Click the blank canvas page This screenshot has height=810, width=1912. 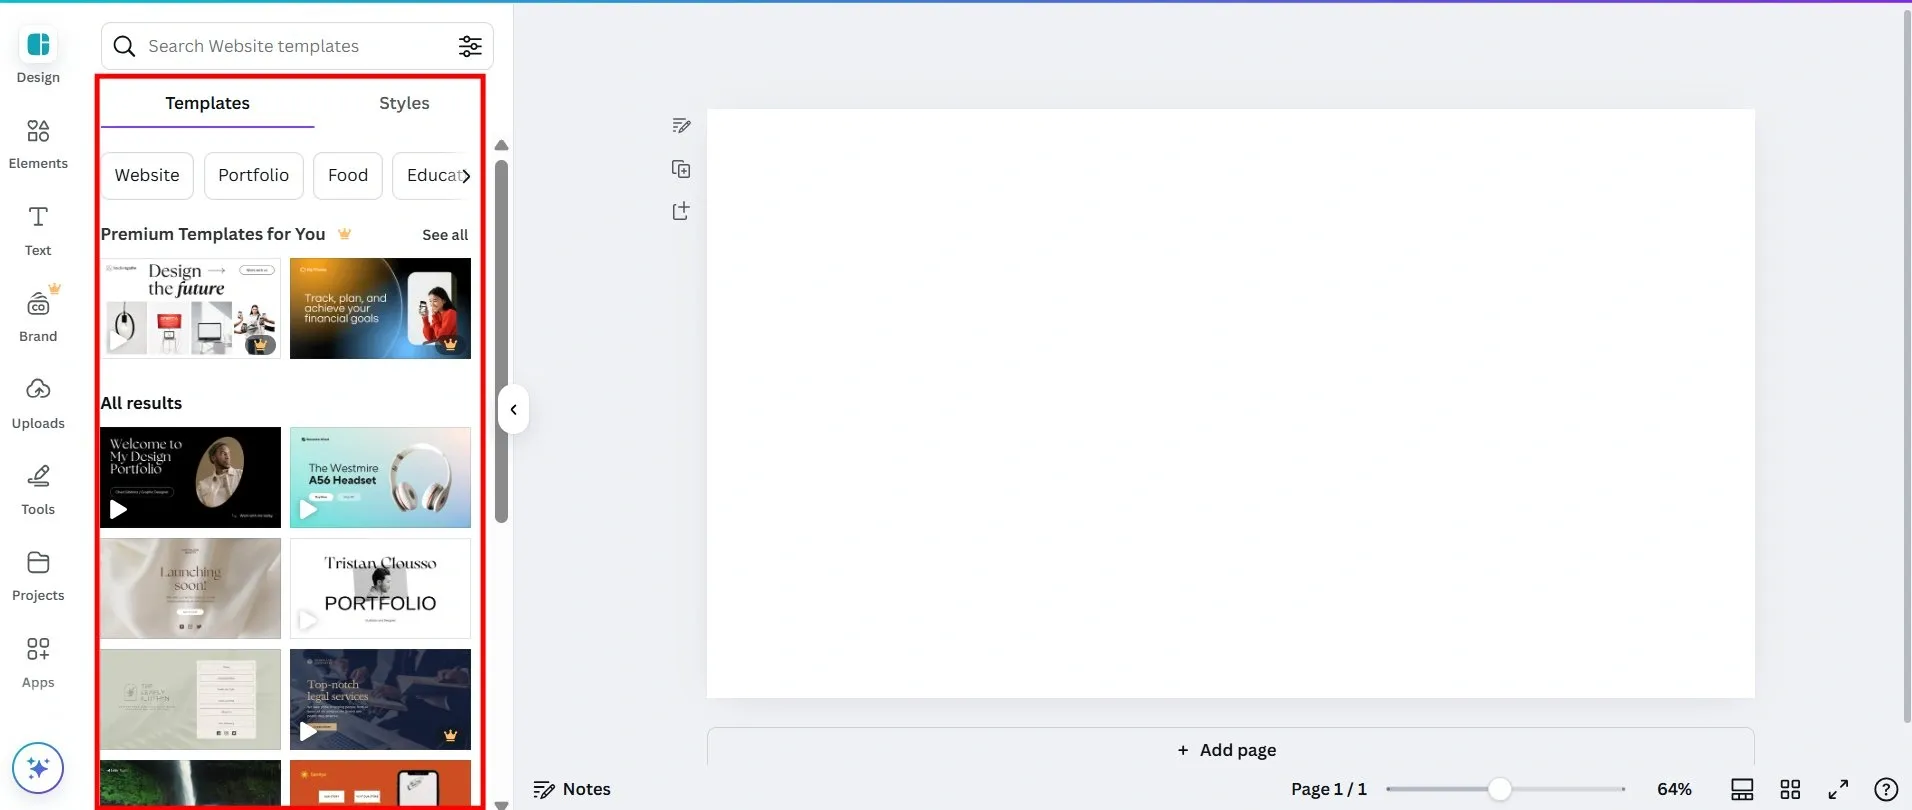(x=1230, y=403)
